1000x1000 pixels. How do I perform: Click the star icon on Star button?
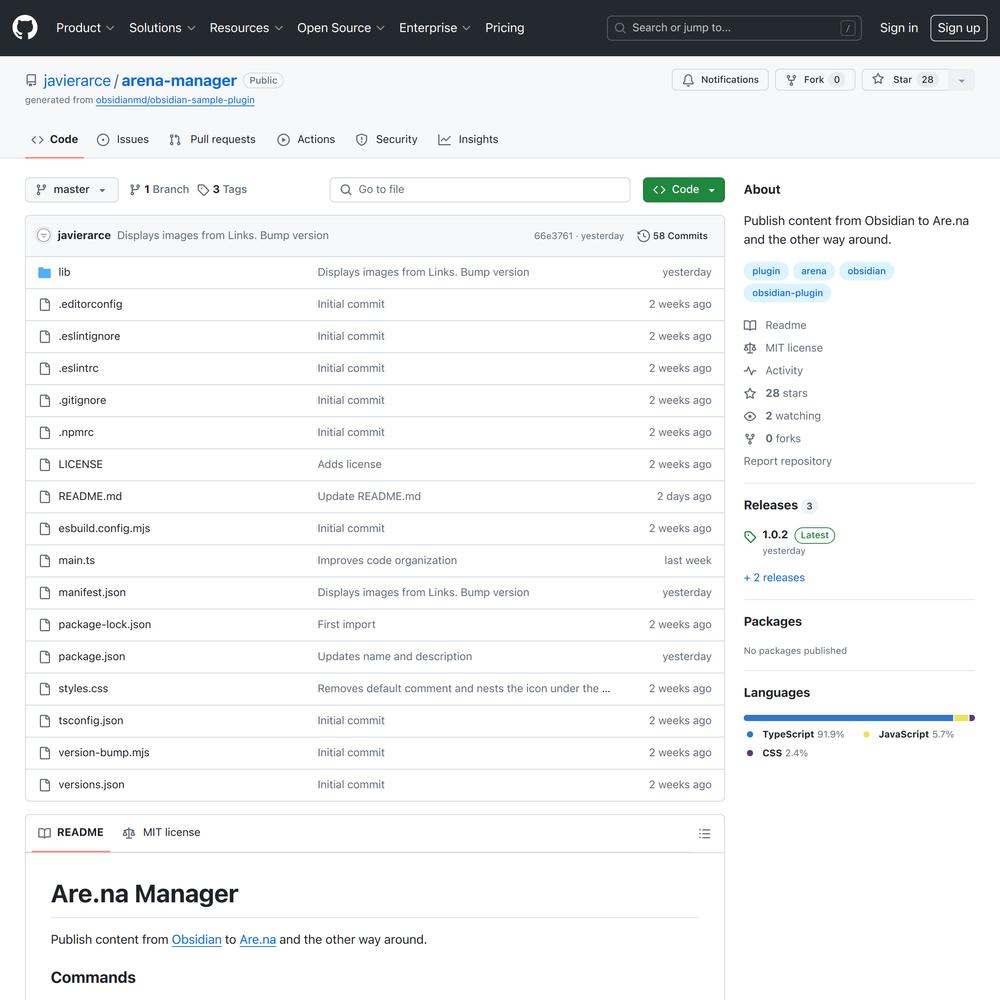(878, 79)
